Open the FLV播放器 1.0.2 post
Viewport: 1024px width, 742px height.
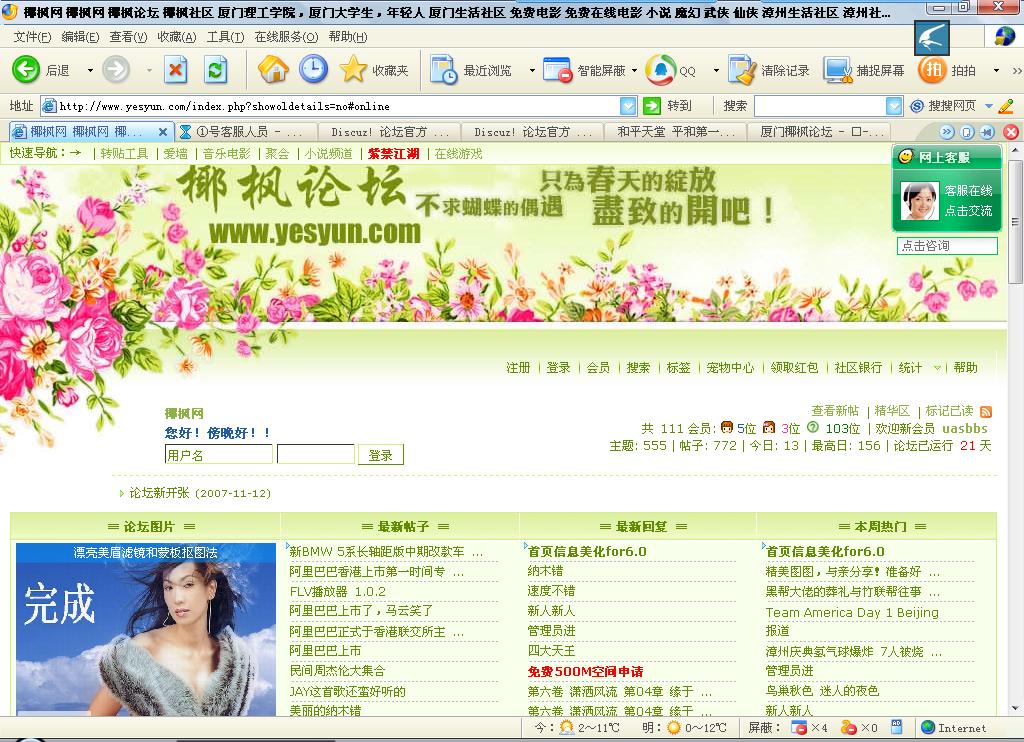[338, 592]
